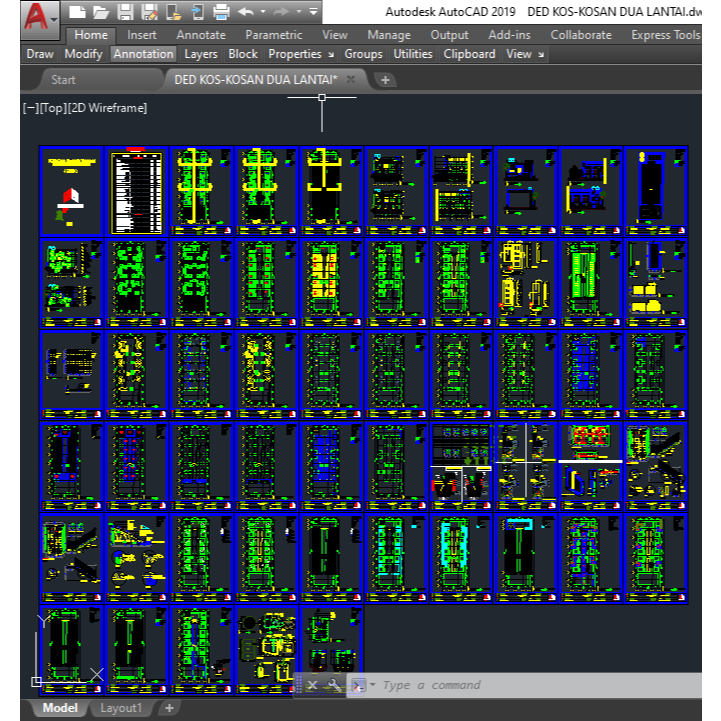Image resolution: width=721 pixels, height=721 pixels.
Task: Select the white drawing-list table sheet
Action: (x=137, y=191)
